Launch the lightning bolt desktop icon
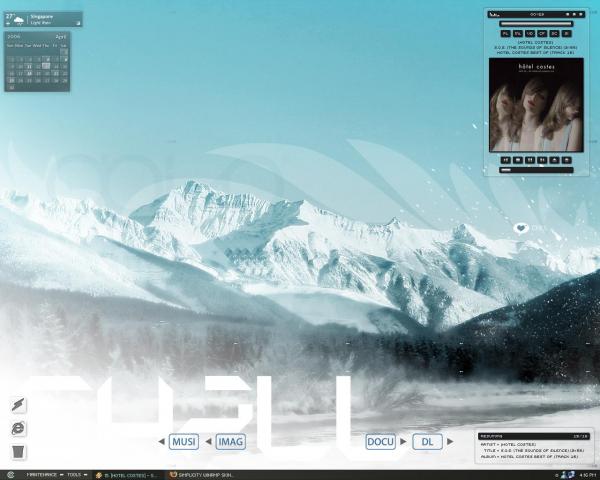This screenshot has height=480, width=600. 18,405
